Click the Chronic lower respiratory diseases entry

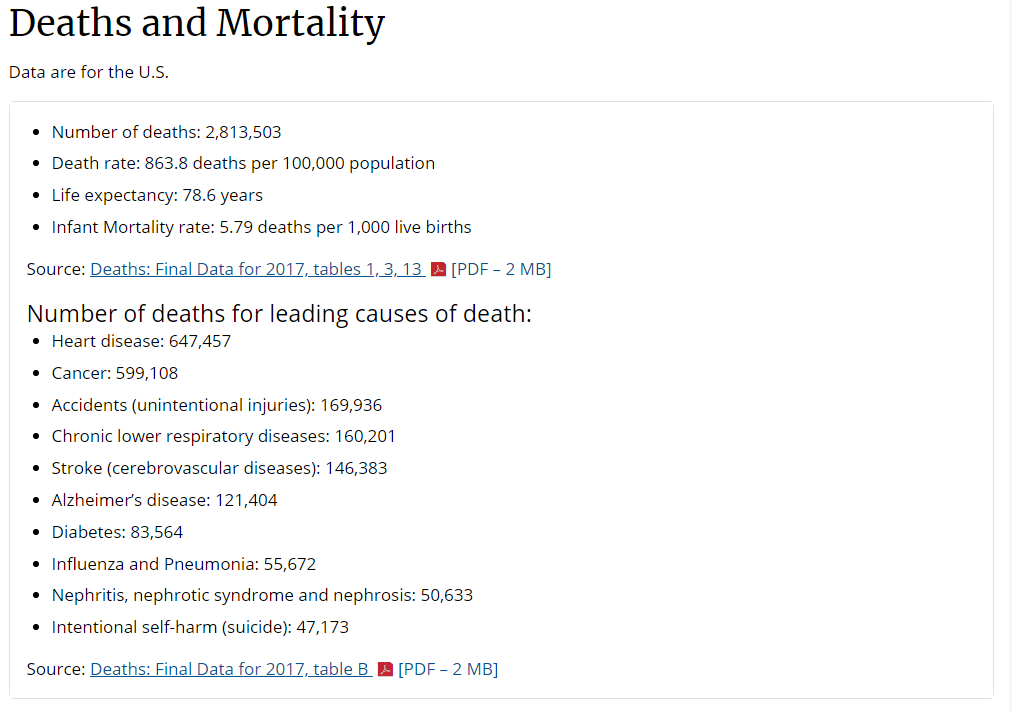223,436
